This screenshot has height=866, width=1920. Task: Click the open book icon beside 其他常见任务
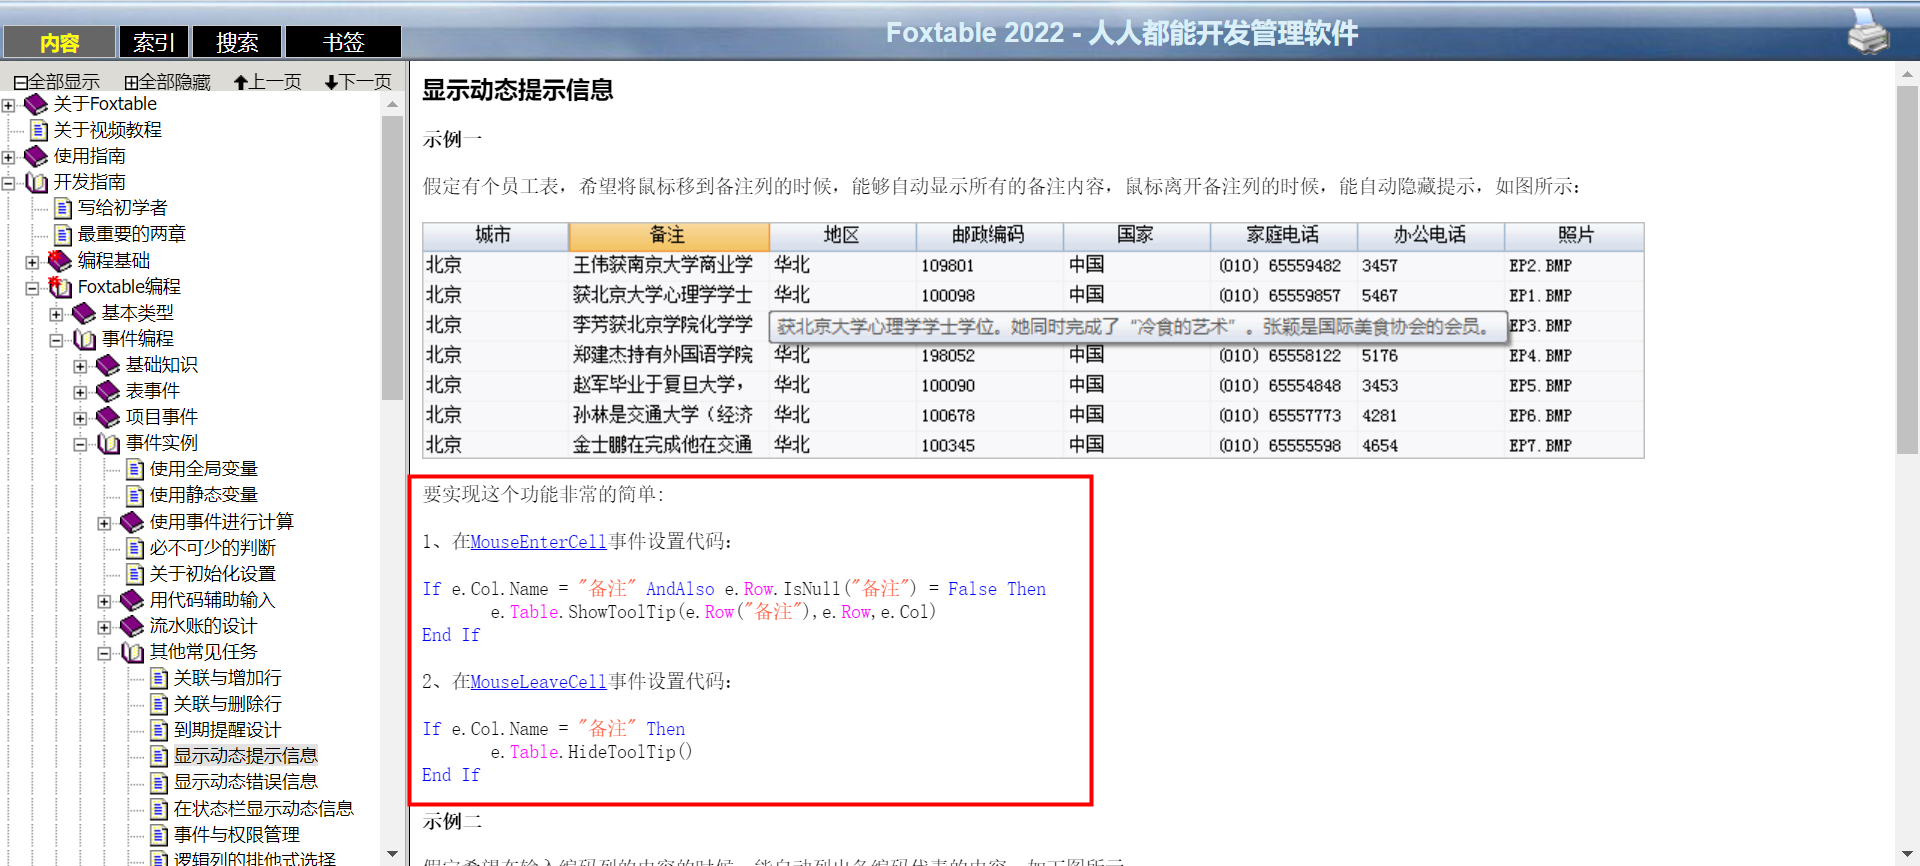pos(132,652)
